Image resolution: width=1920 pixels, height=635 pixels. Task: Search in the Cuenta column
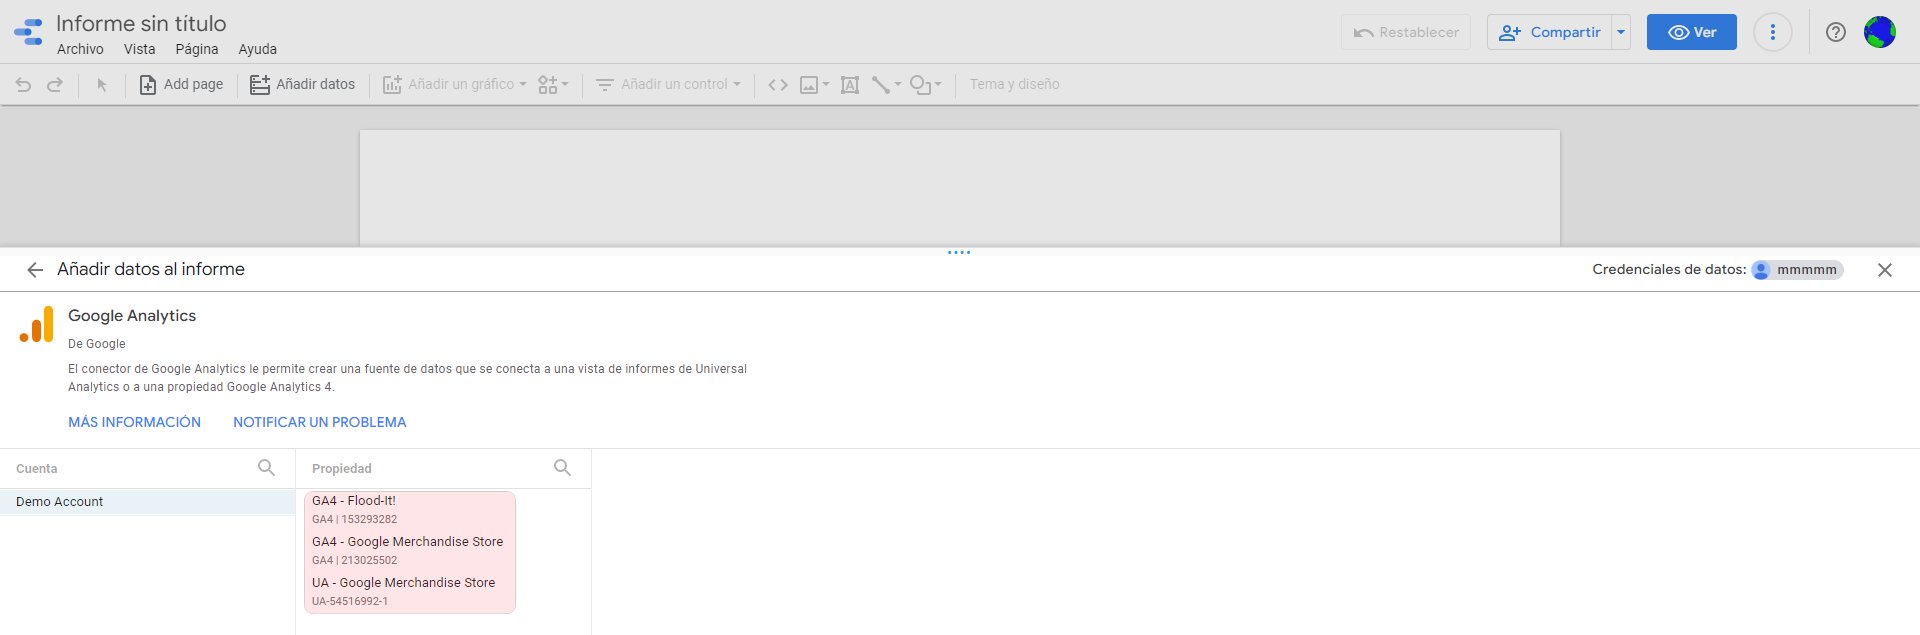[x=266, y=468]
